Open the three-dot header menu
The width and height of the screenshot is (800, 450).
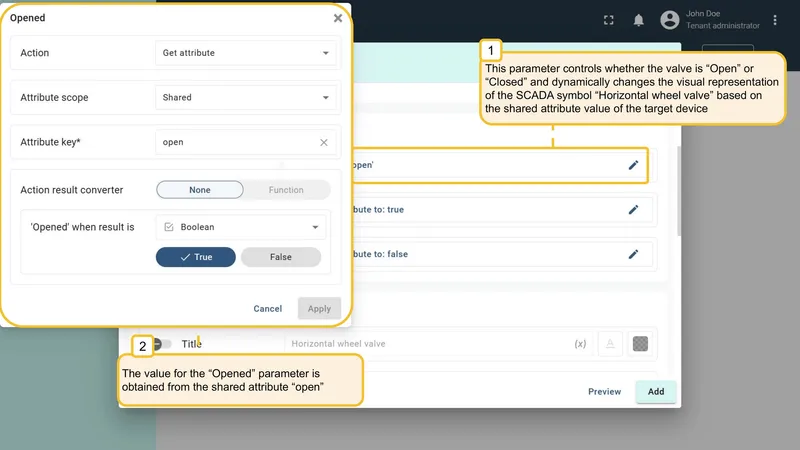coord(774,20)
